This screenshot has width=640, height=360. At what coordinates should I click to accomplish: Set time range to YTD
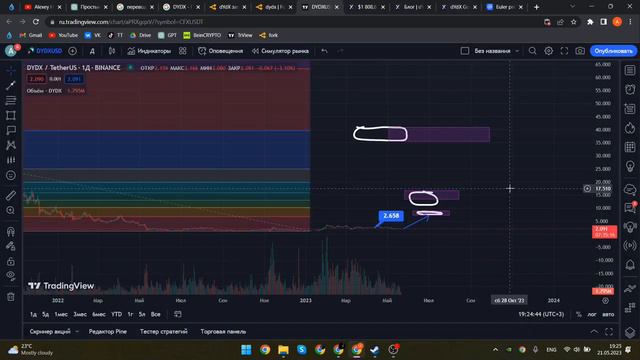(x=117, y=314)
